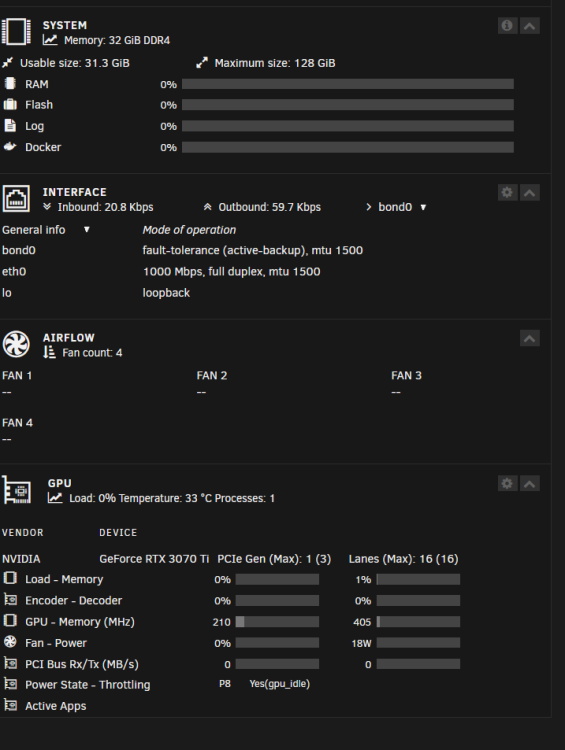Viewport: 565px width, 750px height.
Task: Click the System info icon button
Action: tap(507, 25)
